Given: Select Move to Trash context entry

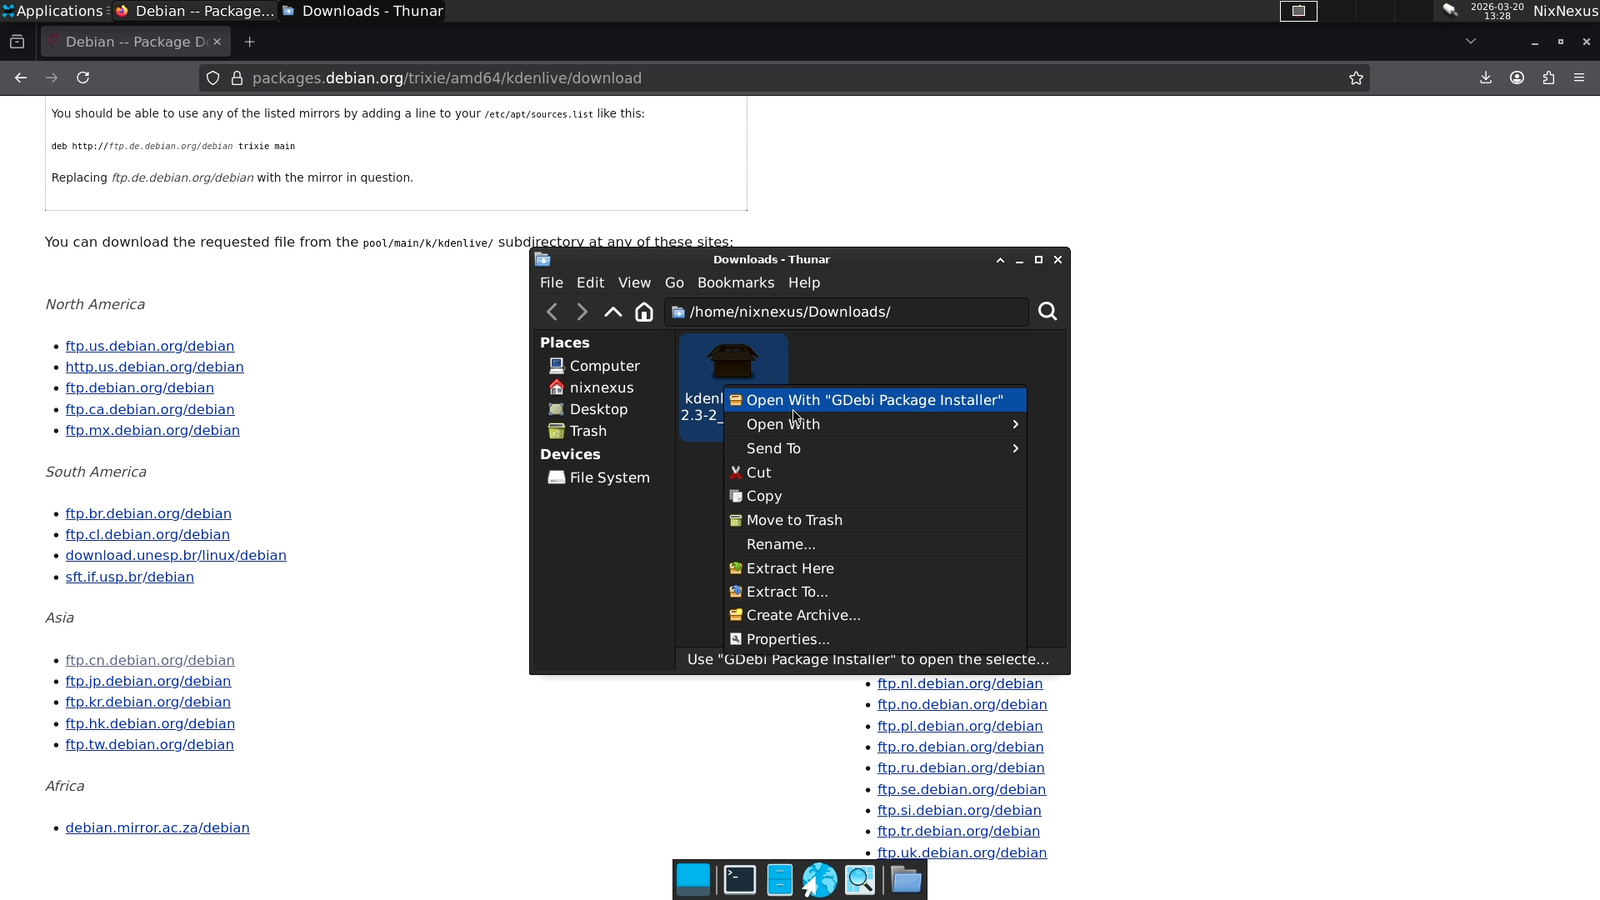Looking at the screenshot, I should point(875,520).
